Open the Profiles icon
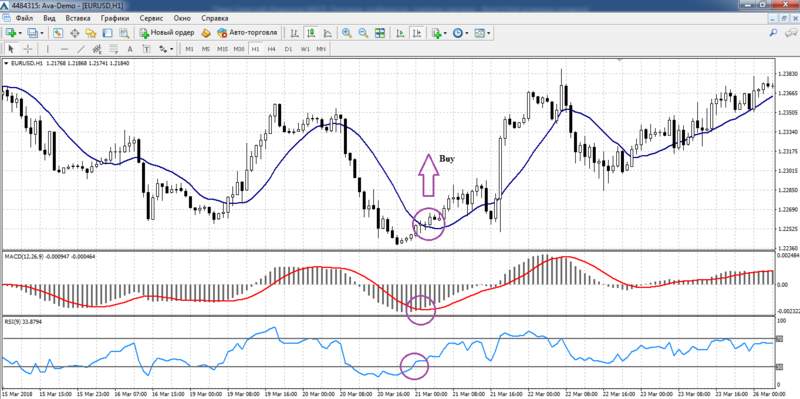The width and height of the screenshot is (800, 399). [x=32, y=33]
